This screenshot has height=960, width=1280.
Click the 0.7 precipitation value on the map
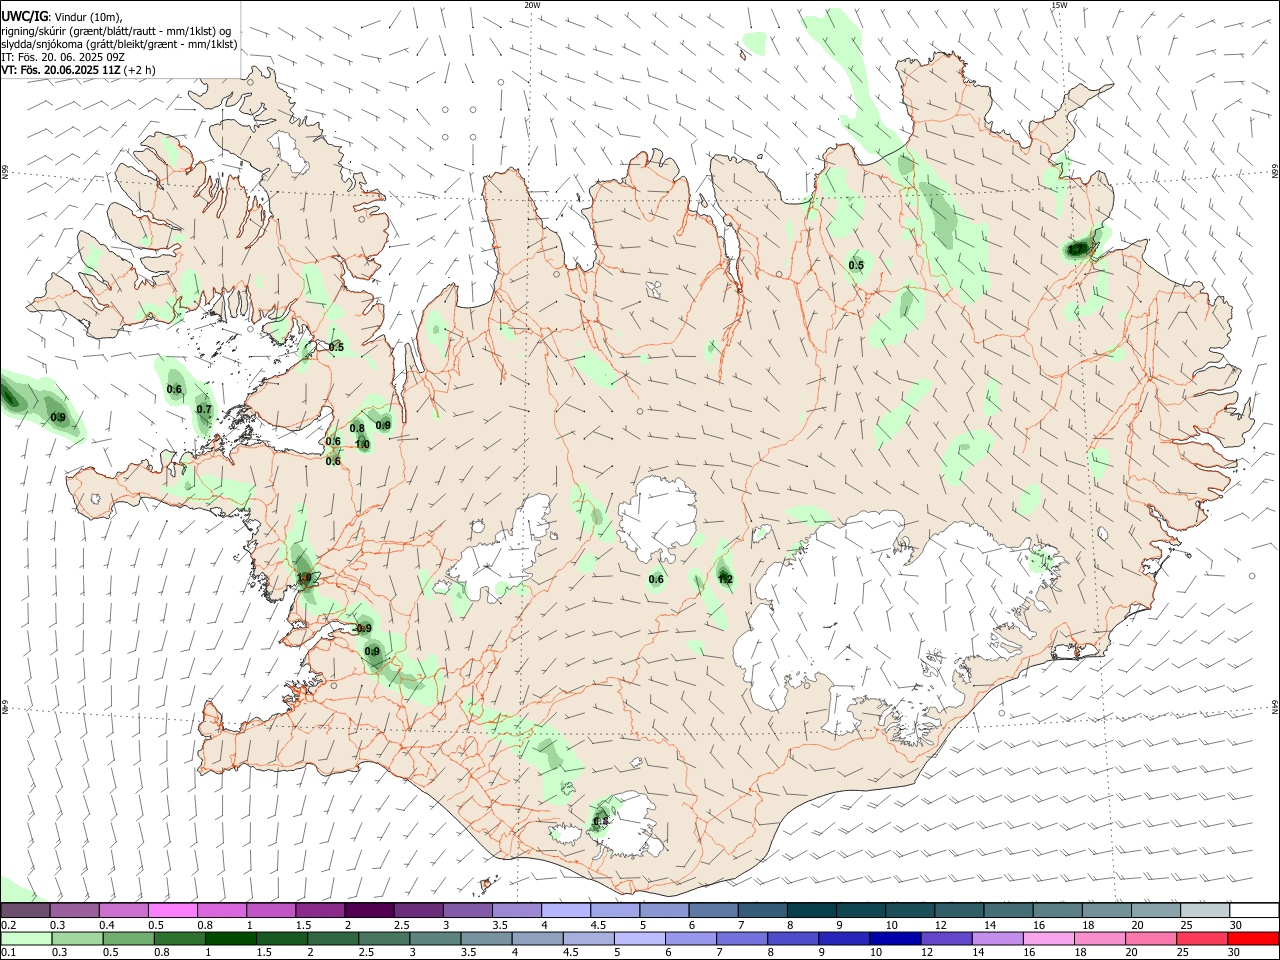pos(204,410)
